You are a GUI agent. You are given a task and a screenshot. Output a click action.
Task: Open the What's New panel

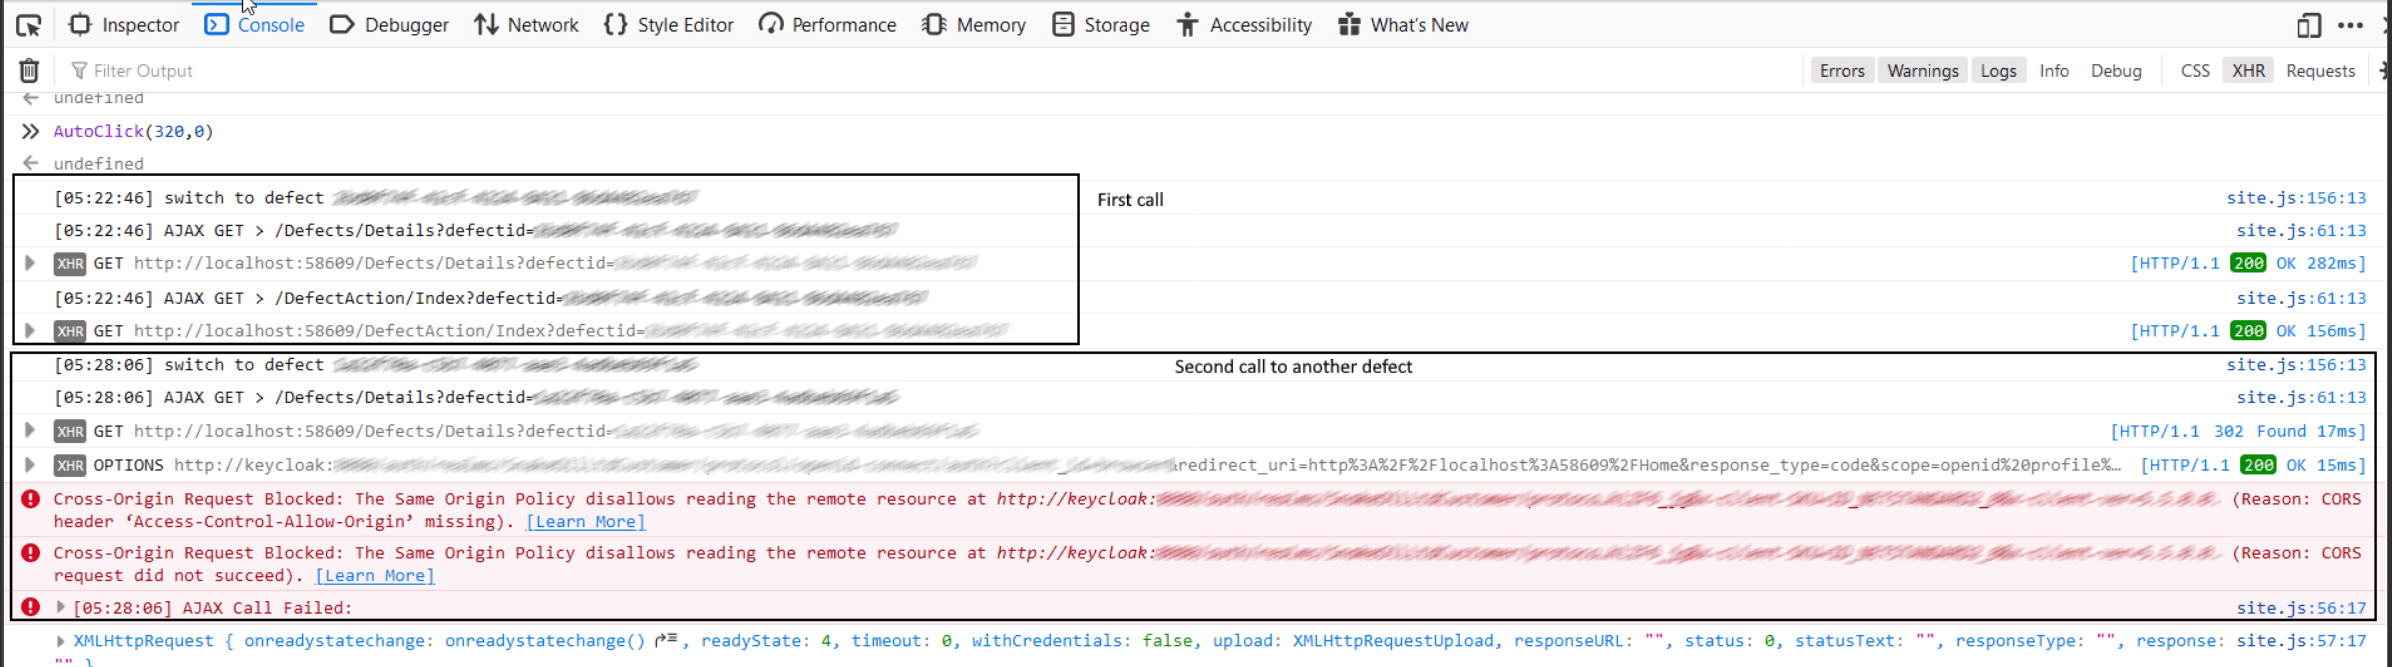(x=1402, y=25)
